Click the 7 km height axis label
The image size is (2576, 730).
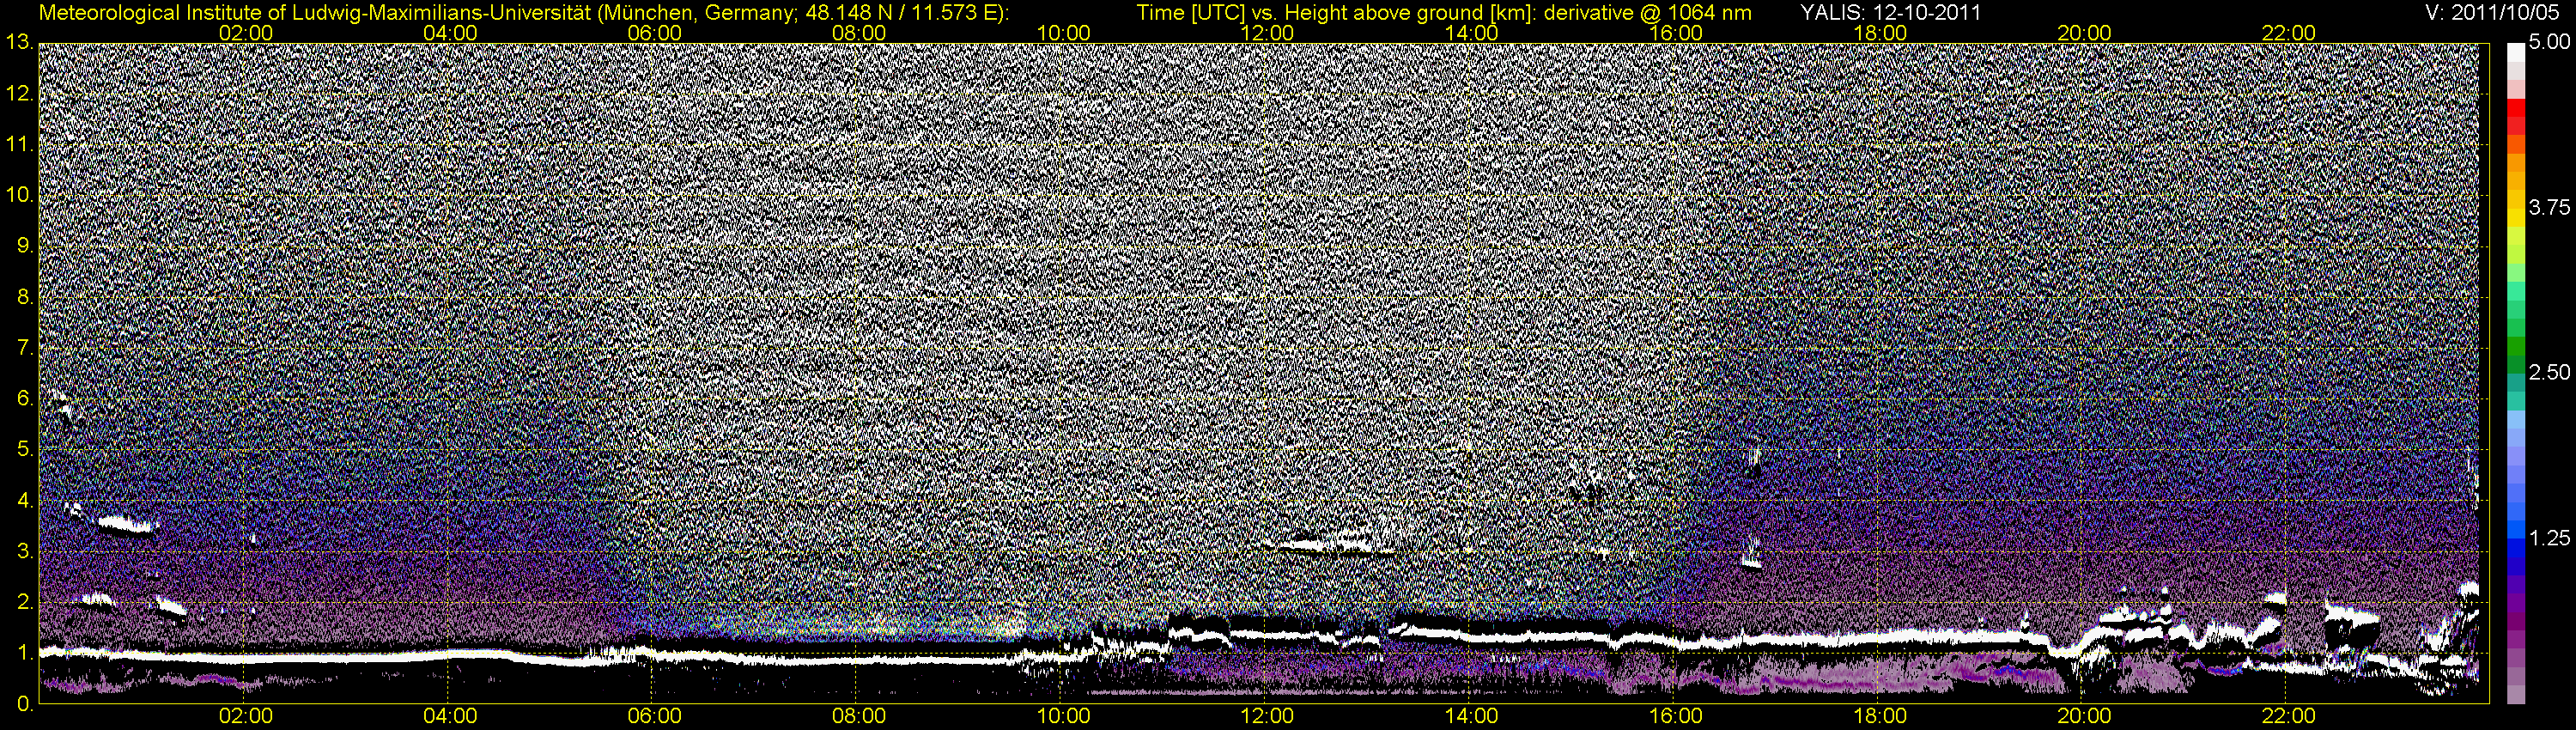(25, 348)
